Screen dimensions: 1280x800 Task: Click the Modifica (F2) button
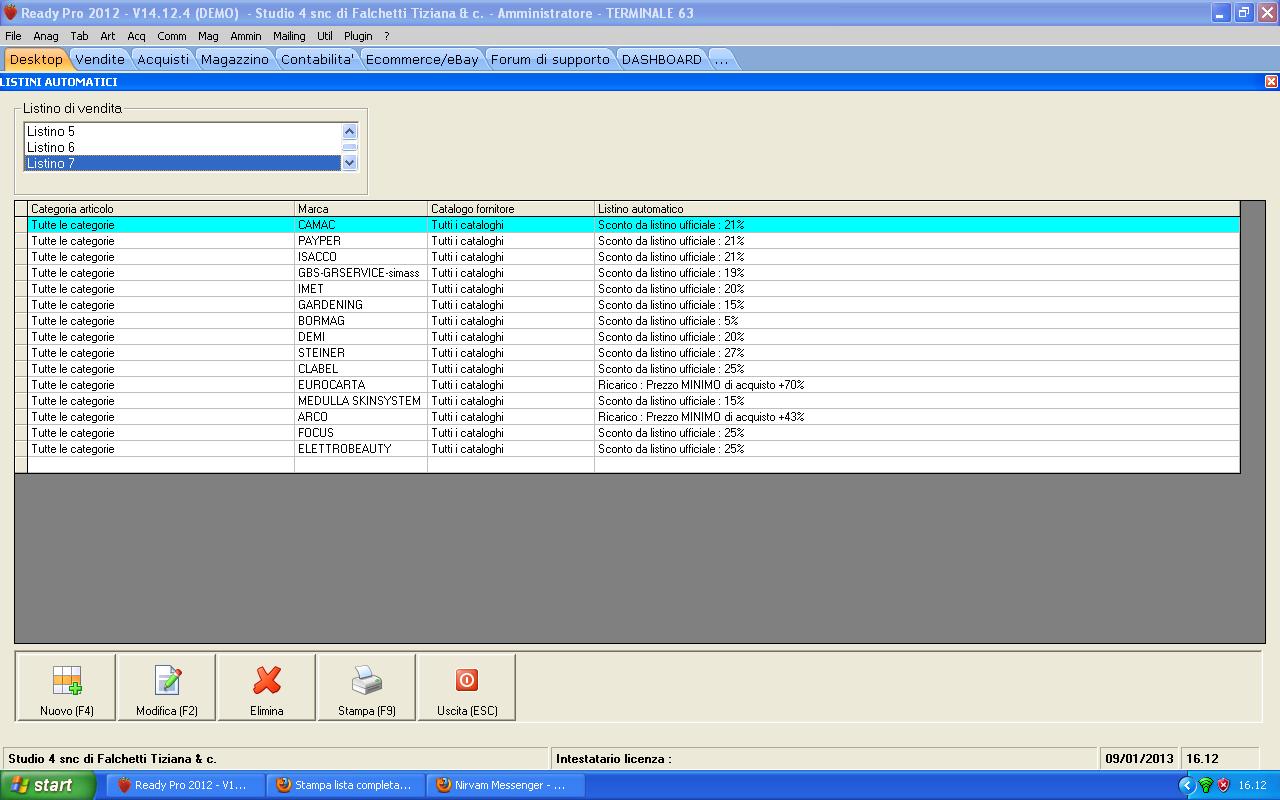(167, 688)
